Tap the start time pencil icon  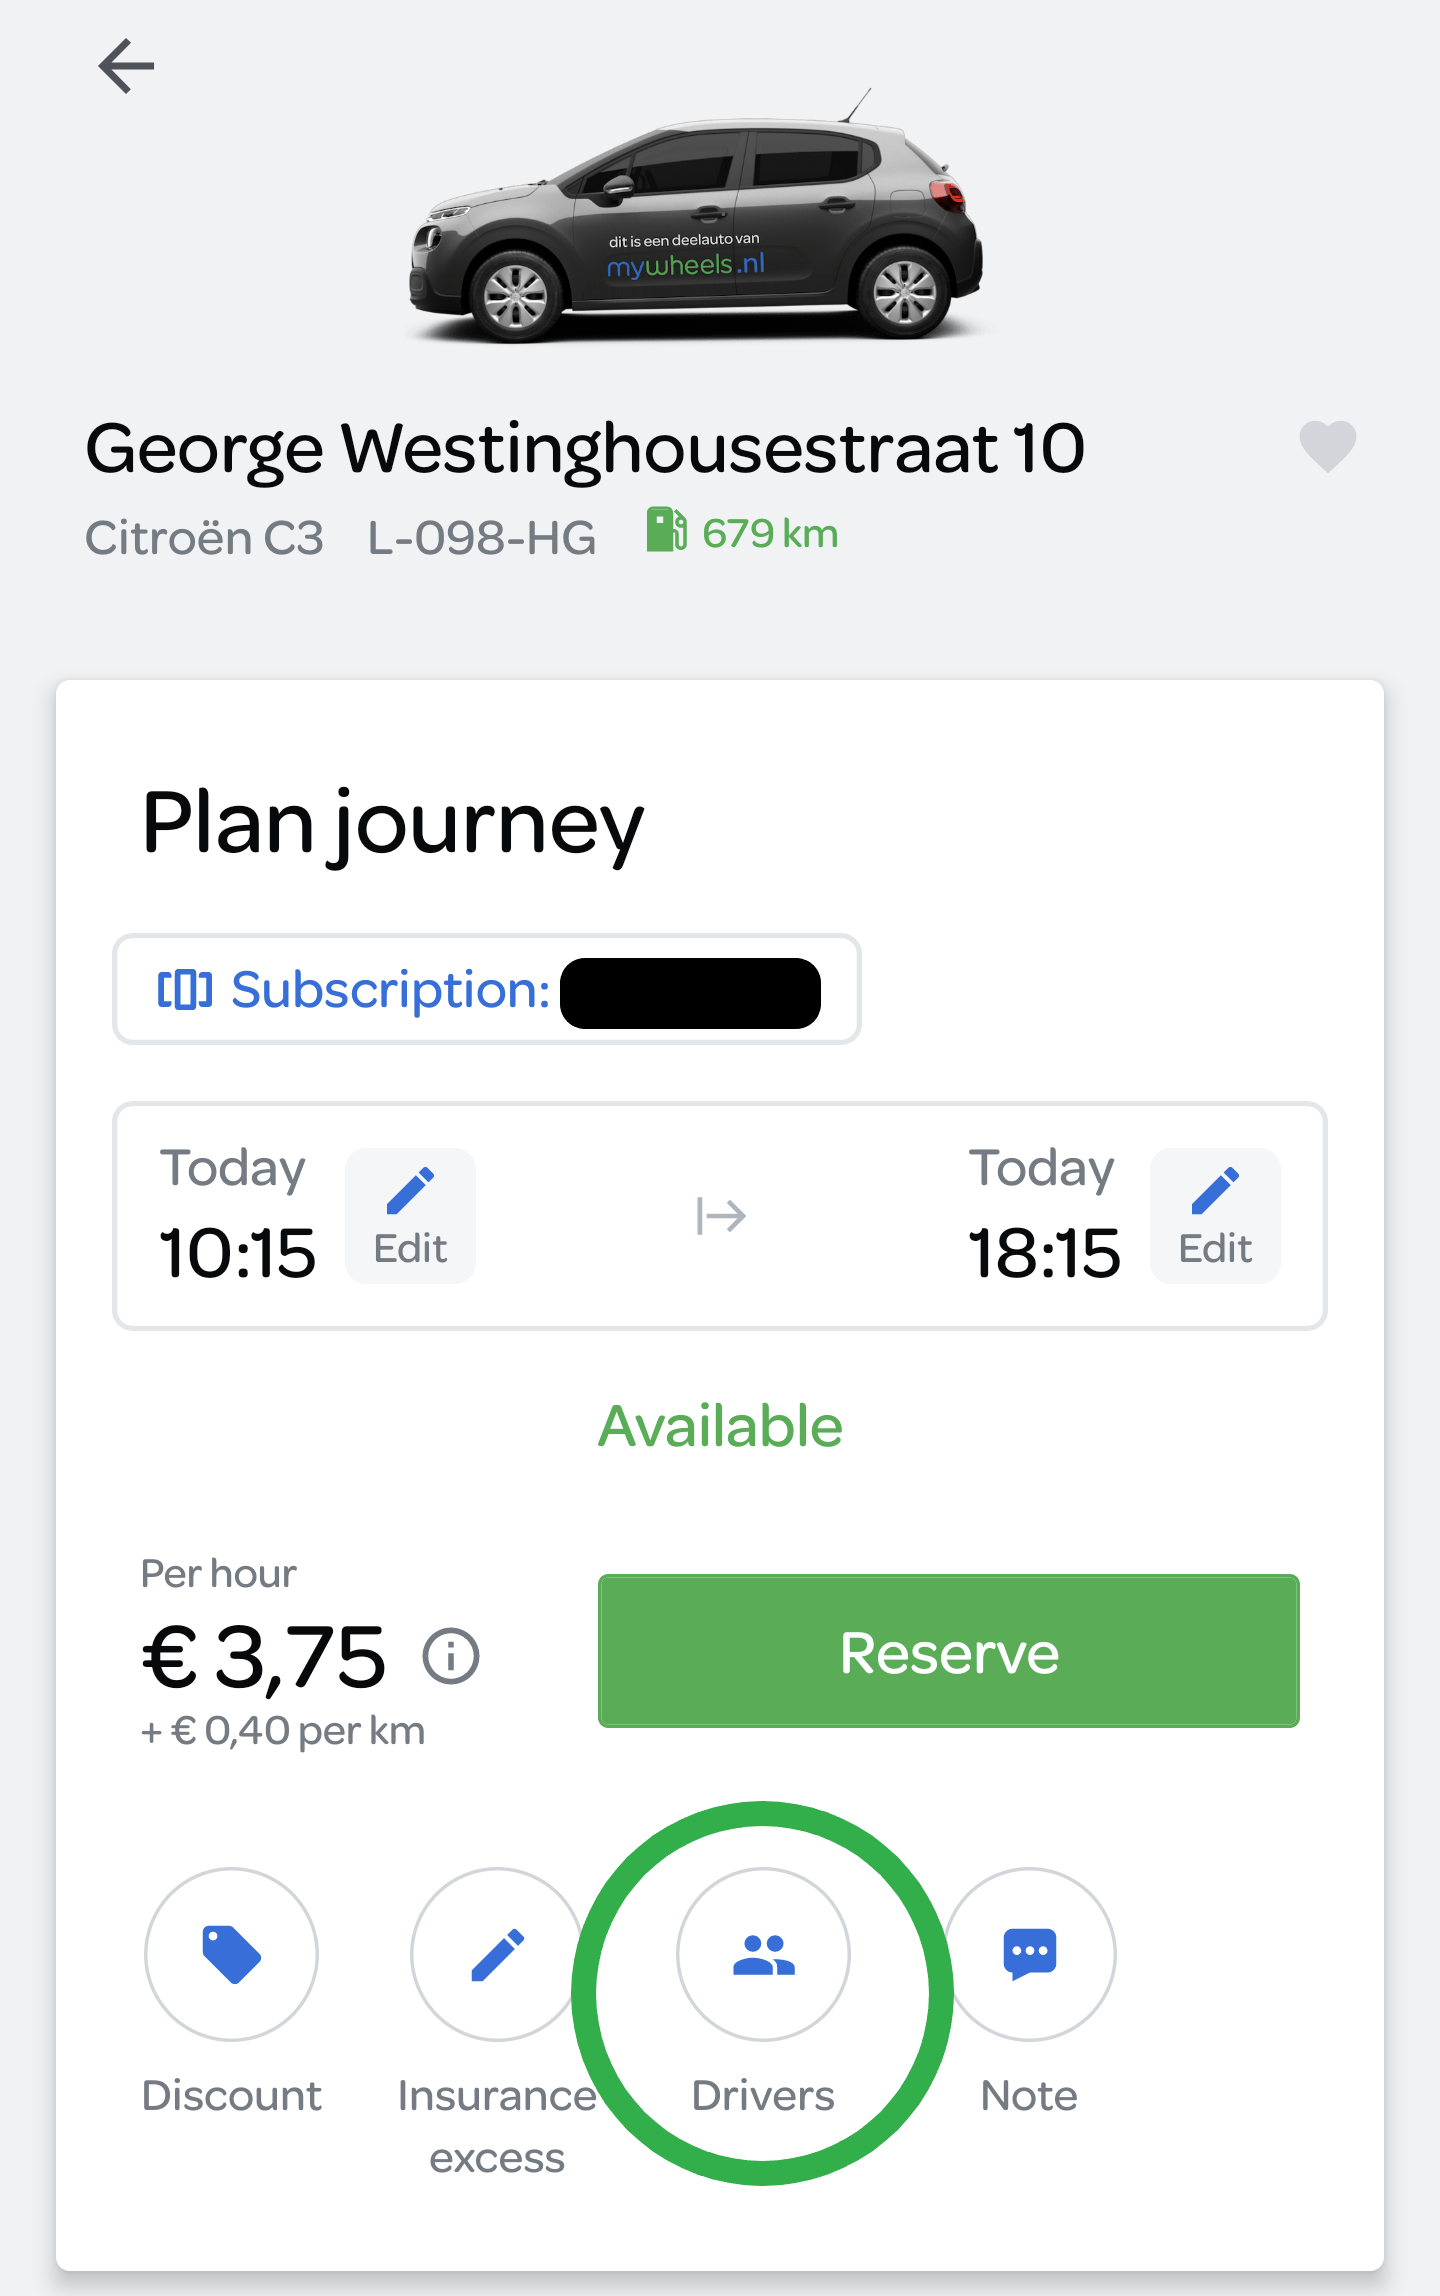(410, 1190)
